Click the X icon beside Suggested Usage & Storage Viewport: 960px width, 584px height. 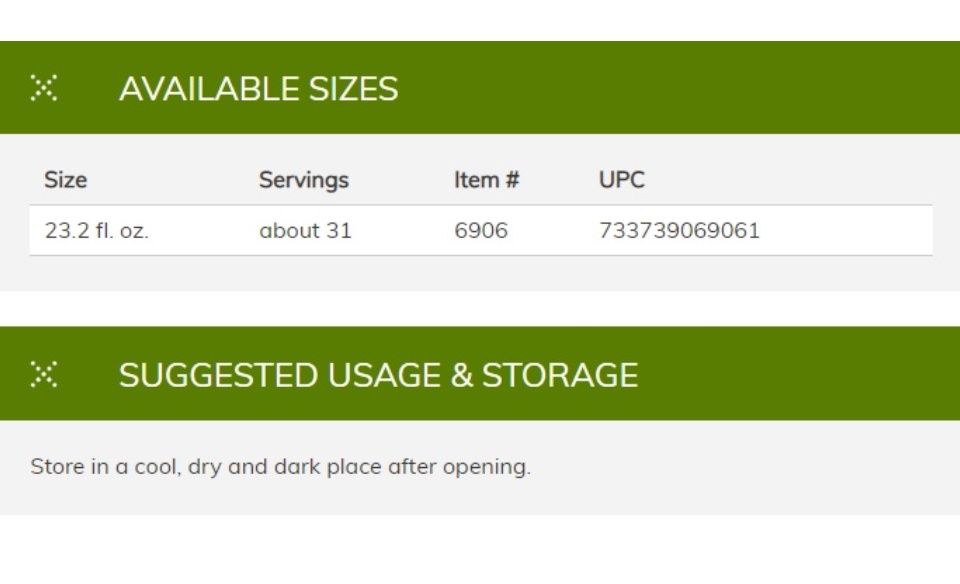[43, 374]
